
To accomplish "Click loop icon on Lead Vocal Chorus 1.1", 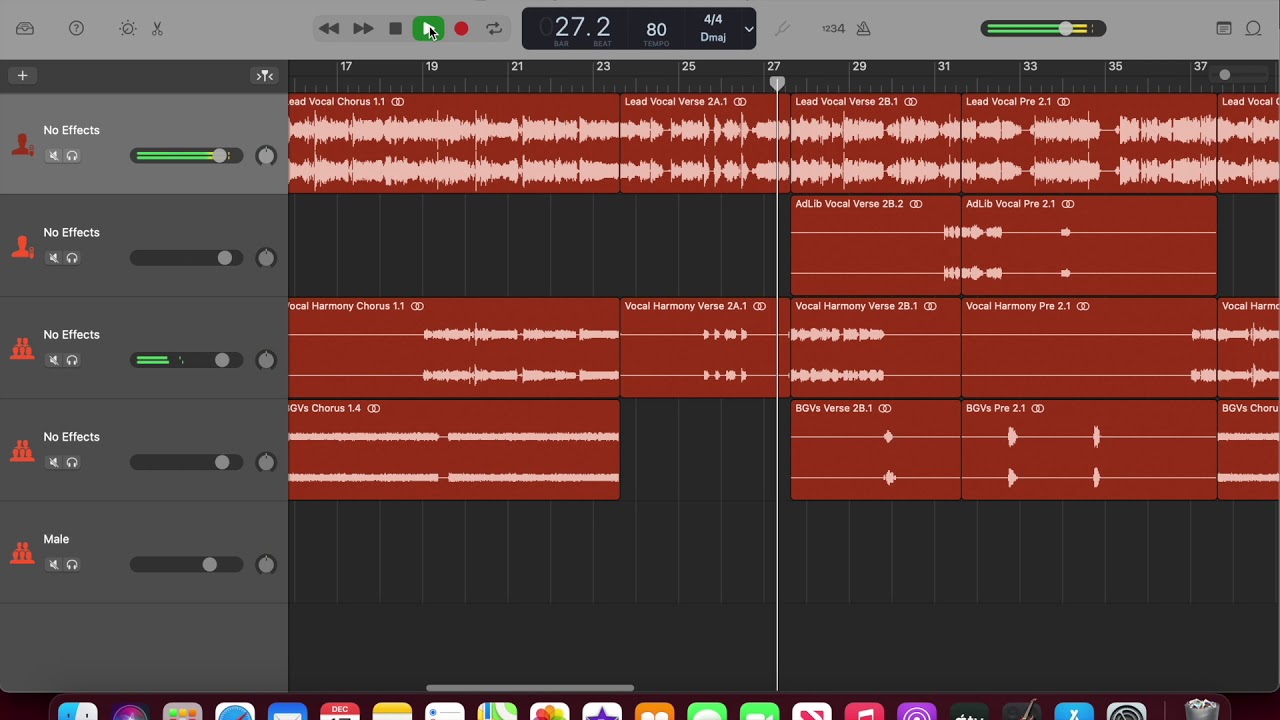I will tap(398, 102).
